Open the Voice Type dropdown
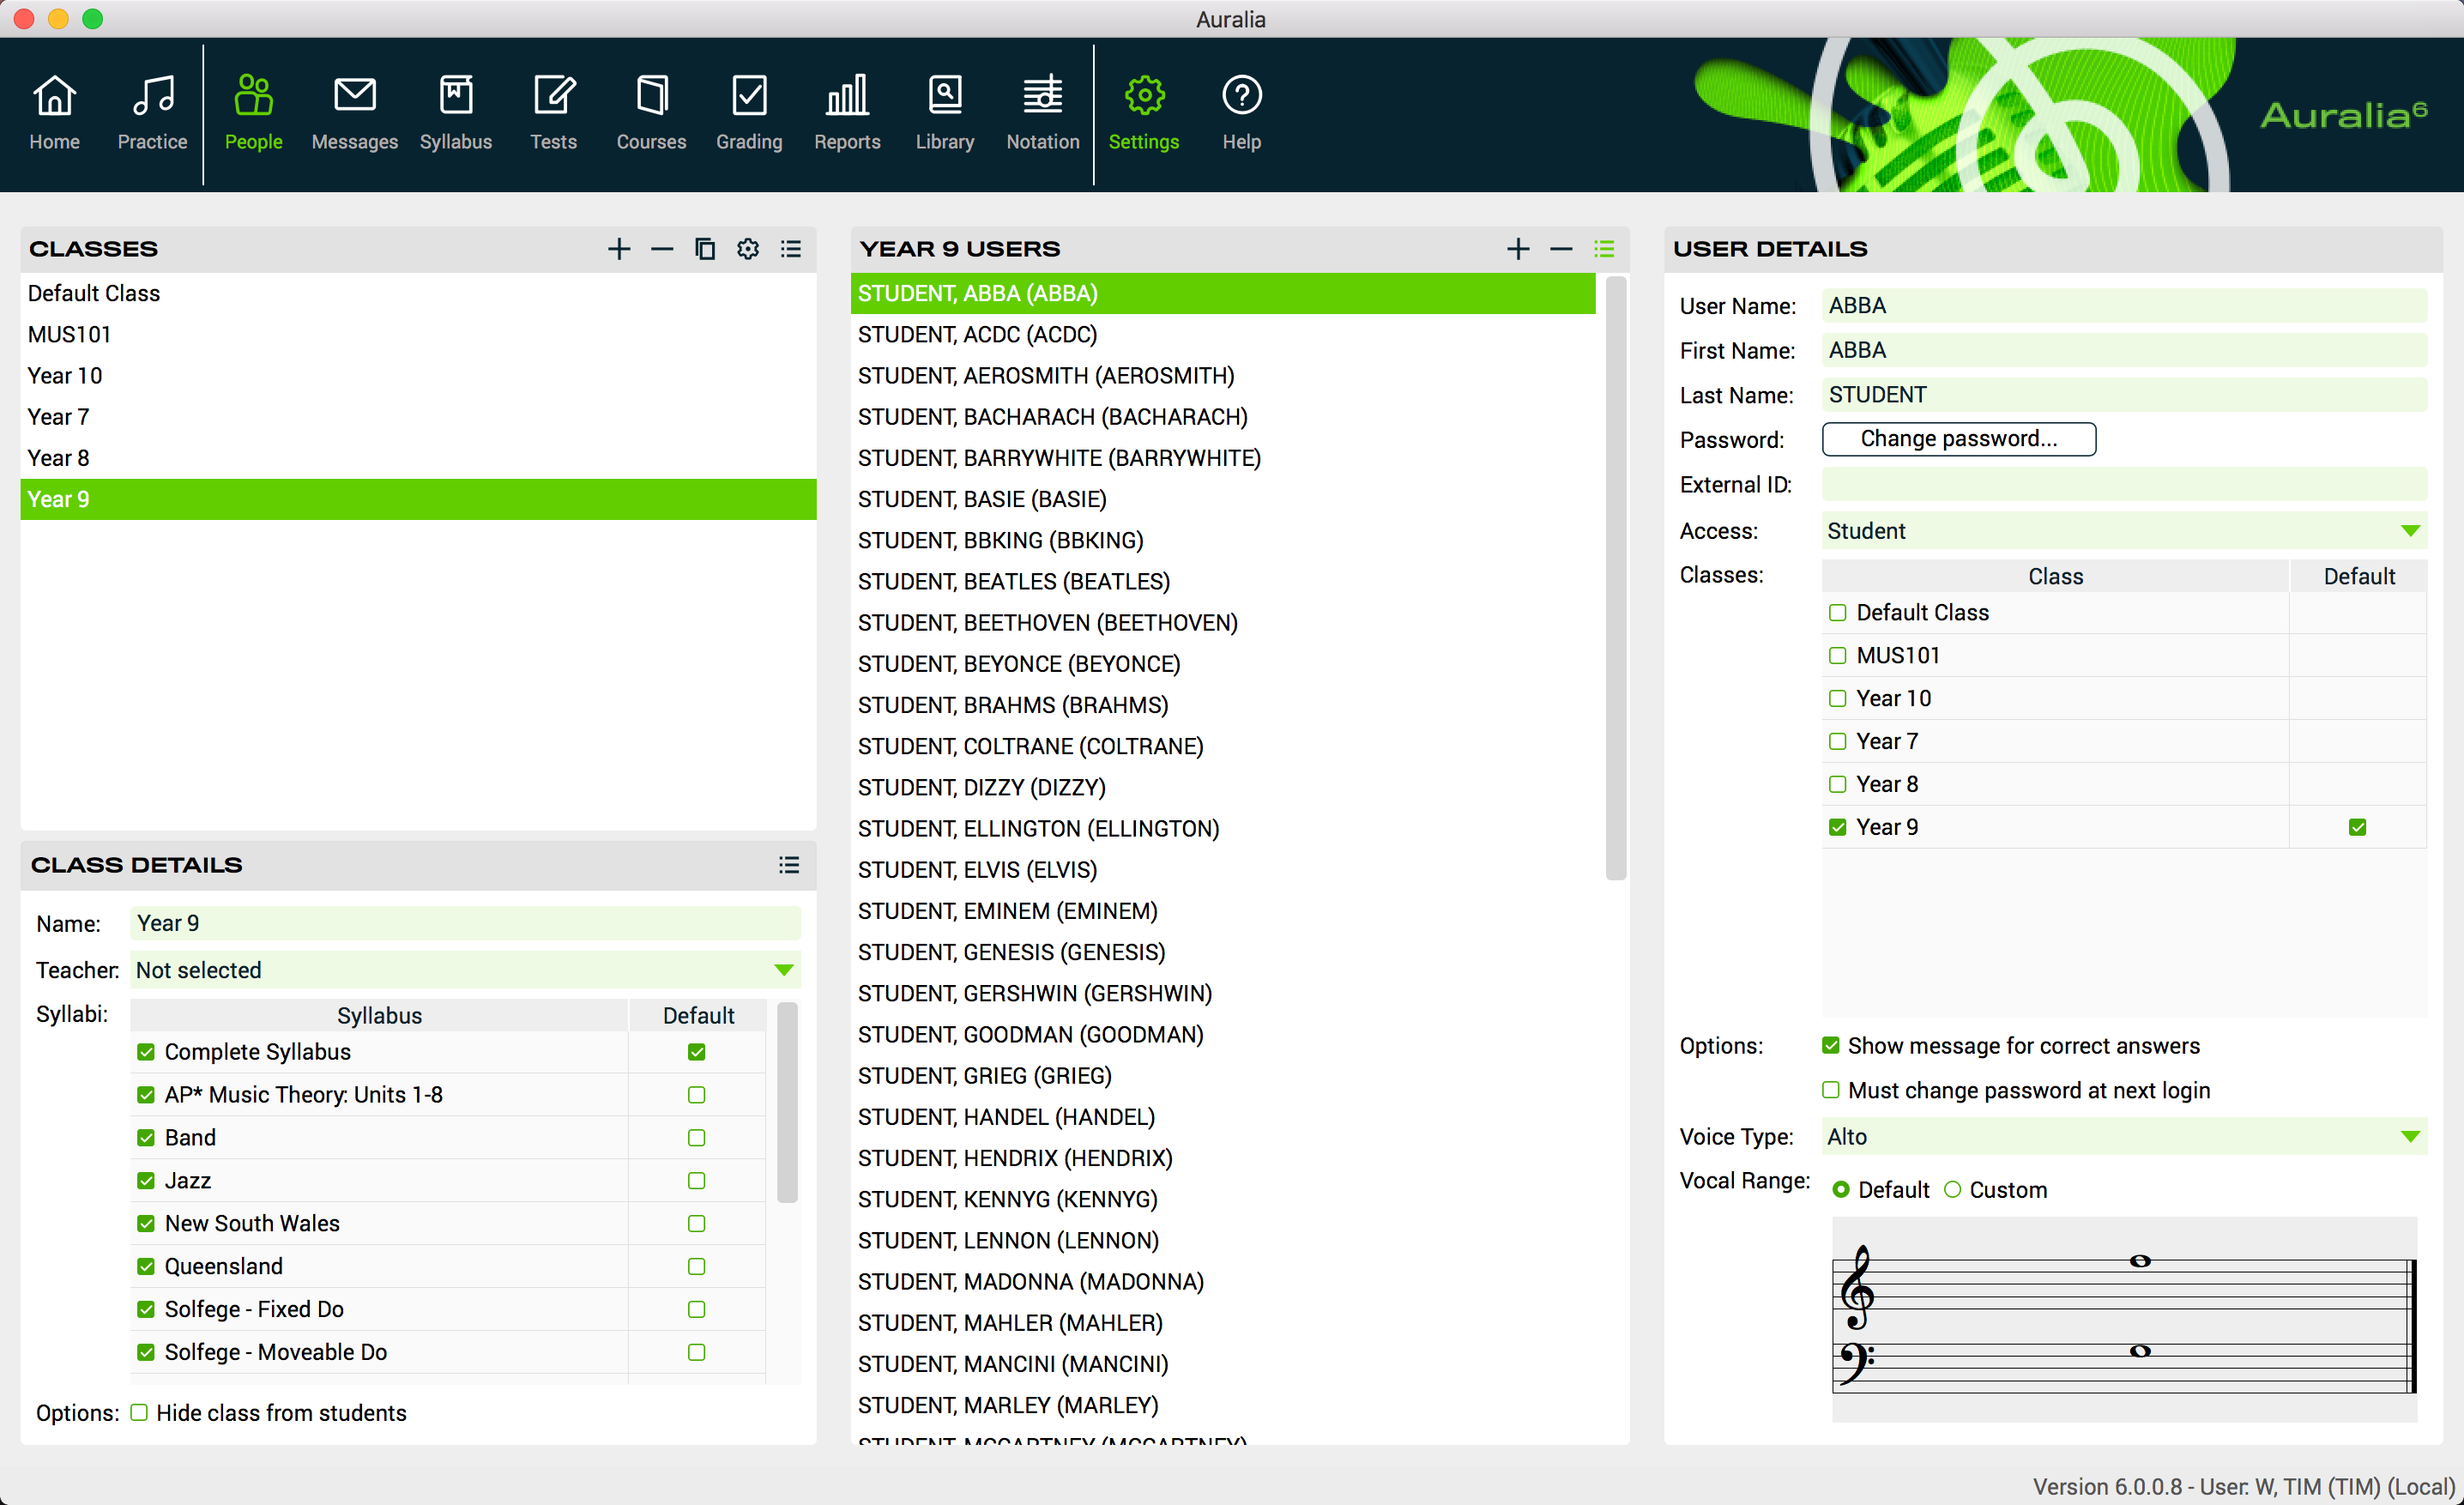Viewport: 2464px width, 1505px height. tap(2410, 1137)
